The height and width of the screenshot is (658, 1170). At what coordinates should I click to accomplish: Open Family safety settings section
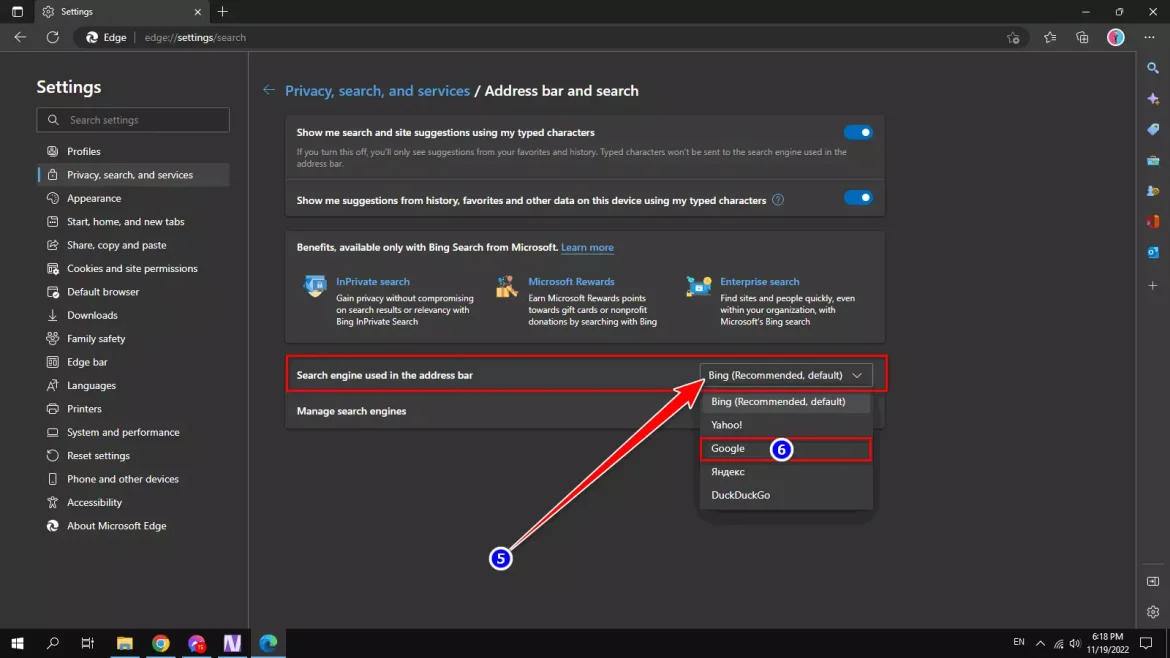tap(134, 339)
